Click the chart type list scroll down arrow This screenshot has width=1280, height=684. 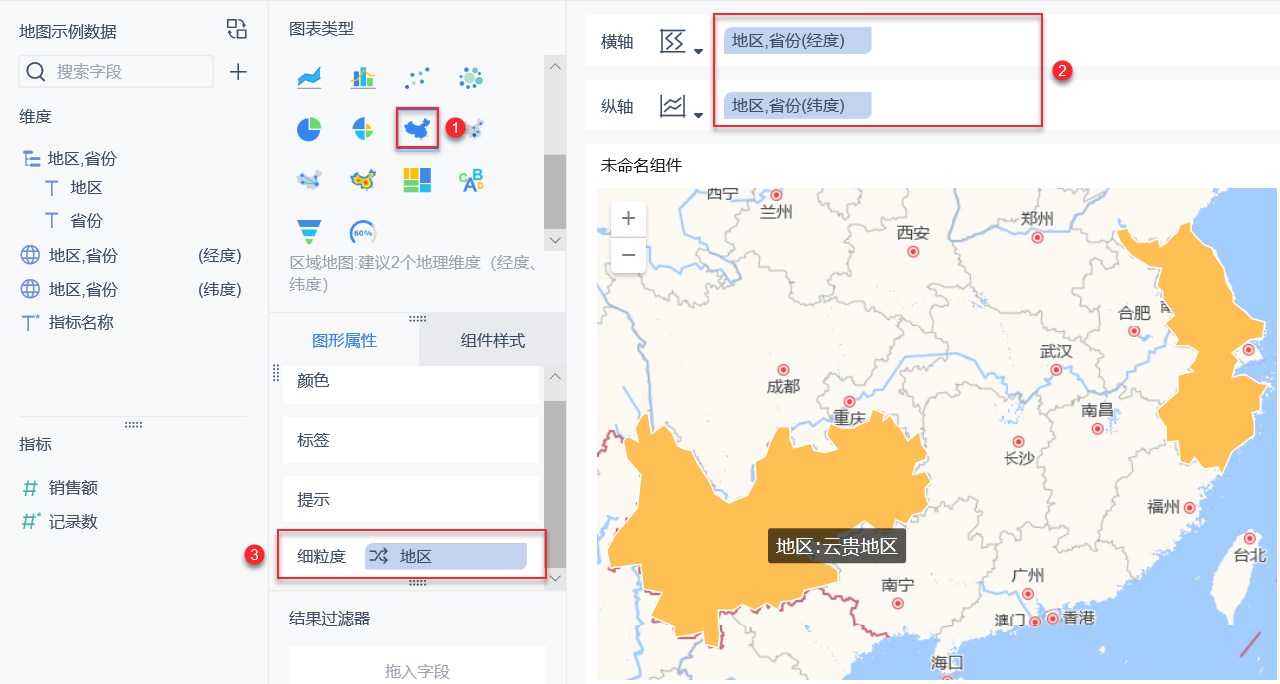click(x=555, y=240)
